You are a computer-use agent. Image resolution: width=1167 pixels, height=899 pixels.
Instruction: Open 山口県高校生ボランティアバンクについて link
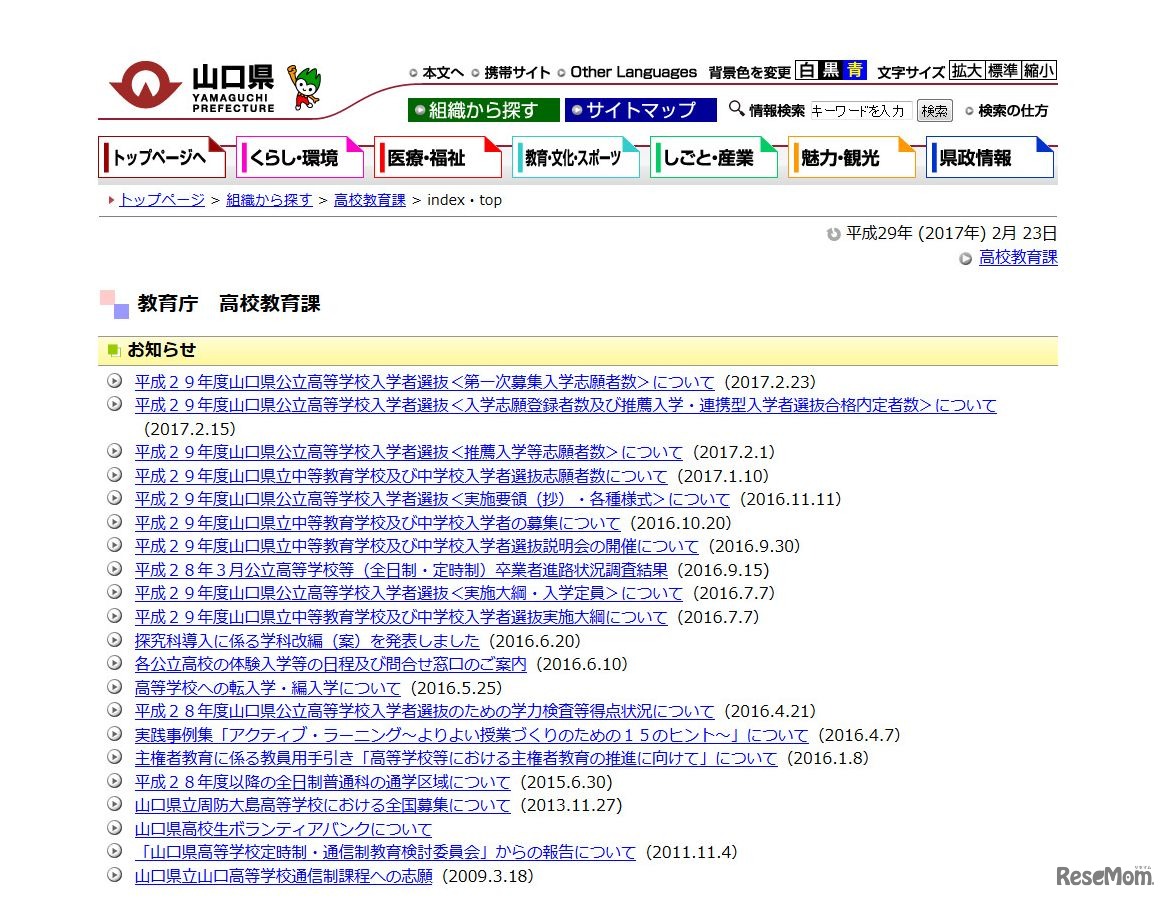click(x=284, y=828)
